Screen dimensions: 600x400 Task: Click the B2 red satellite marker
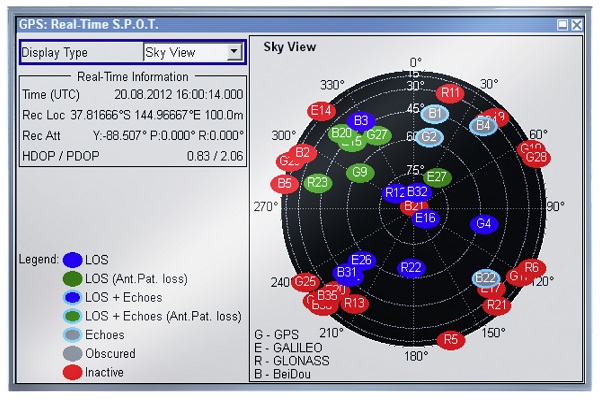(x=303, y=153)
